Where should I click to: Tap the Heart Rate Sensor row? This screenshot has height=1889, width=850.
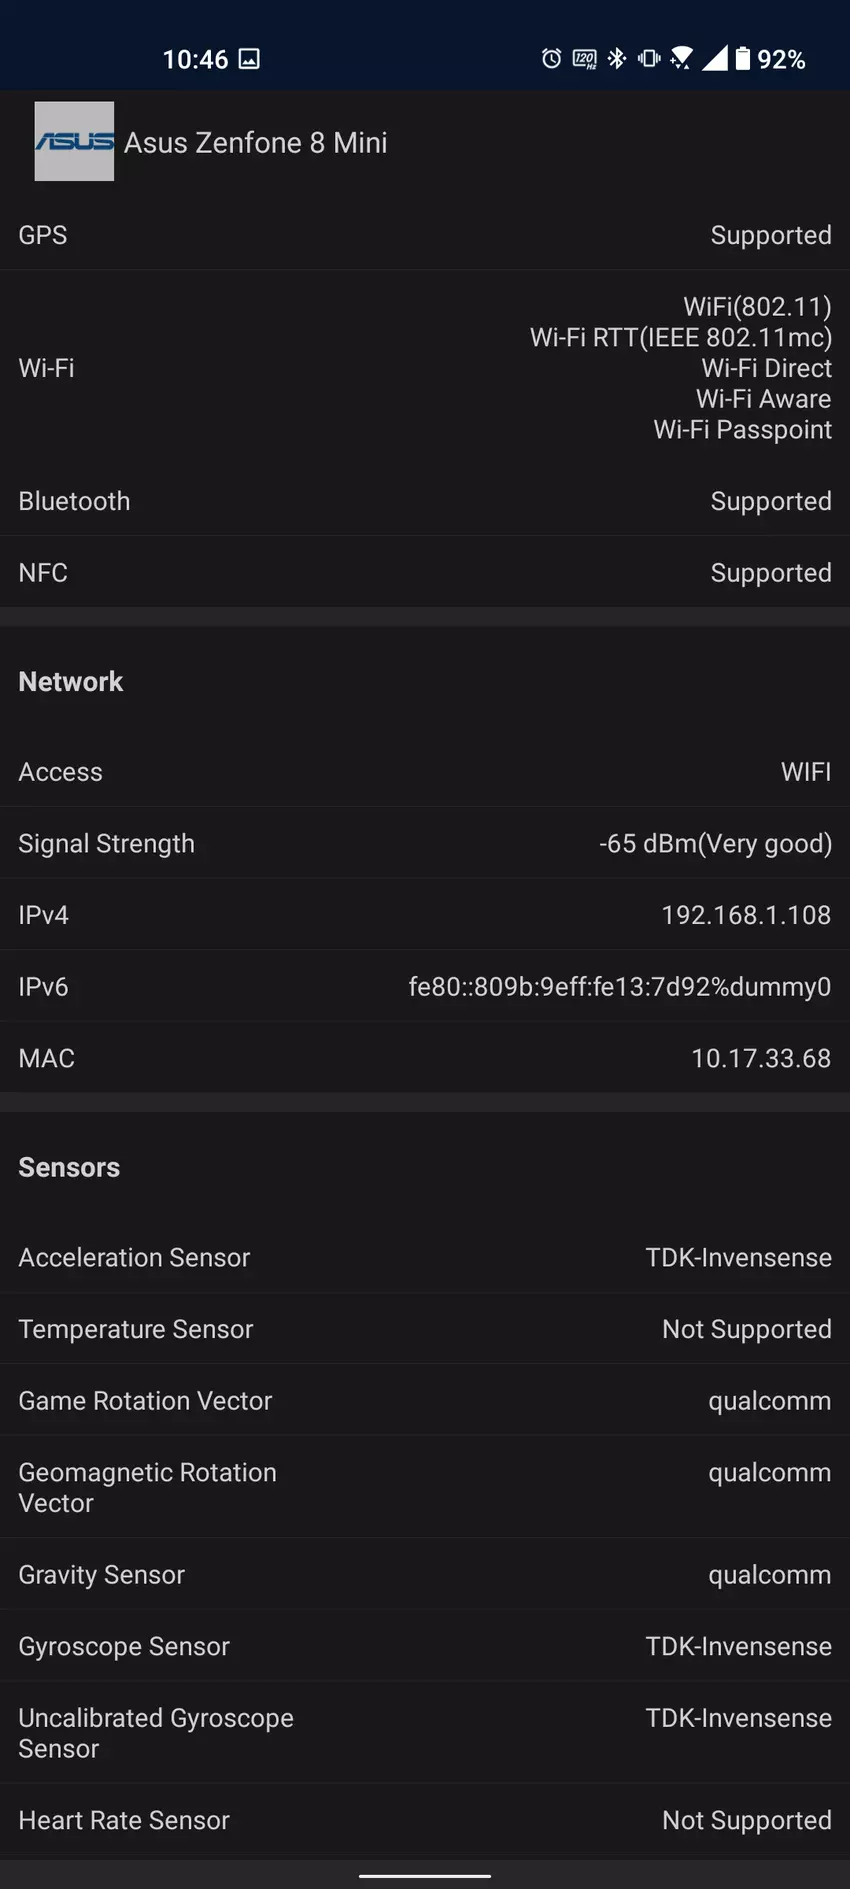(x=425, y=1820)
